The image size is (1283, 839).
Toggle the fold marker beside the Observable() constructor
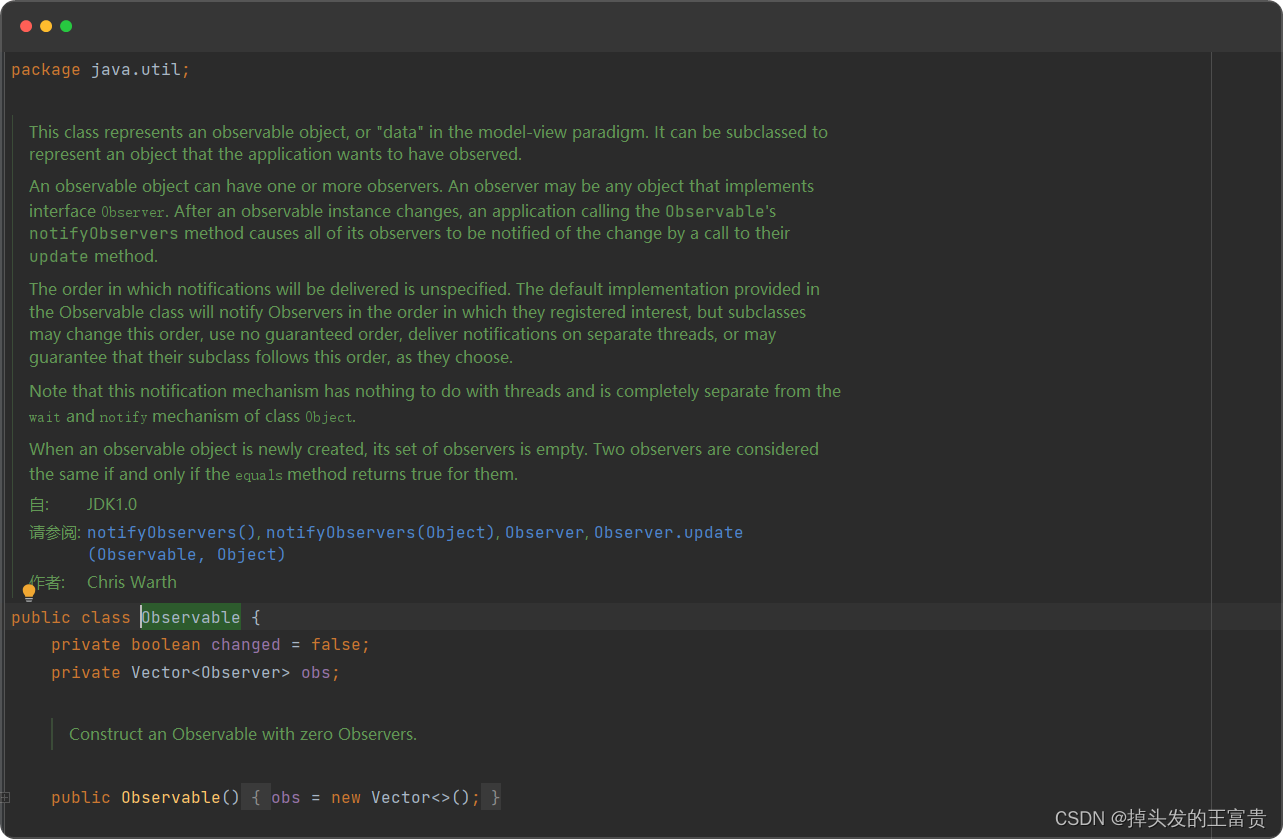coord(5,797)
